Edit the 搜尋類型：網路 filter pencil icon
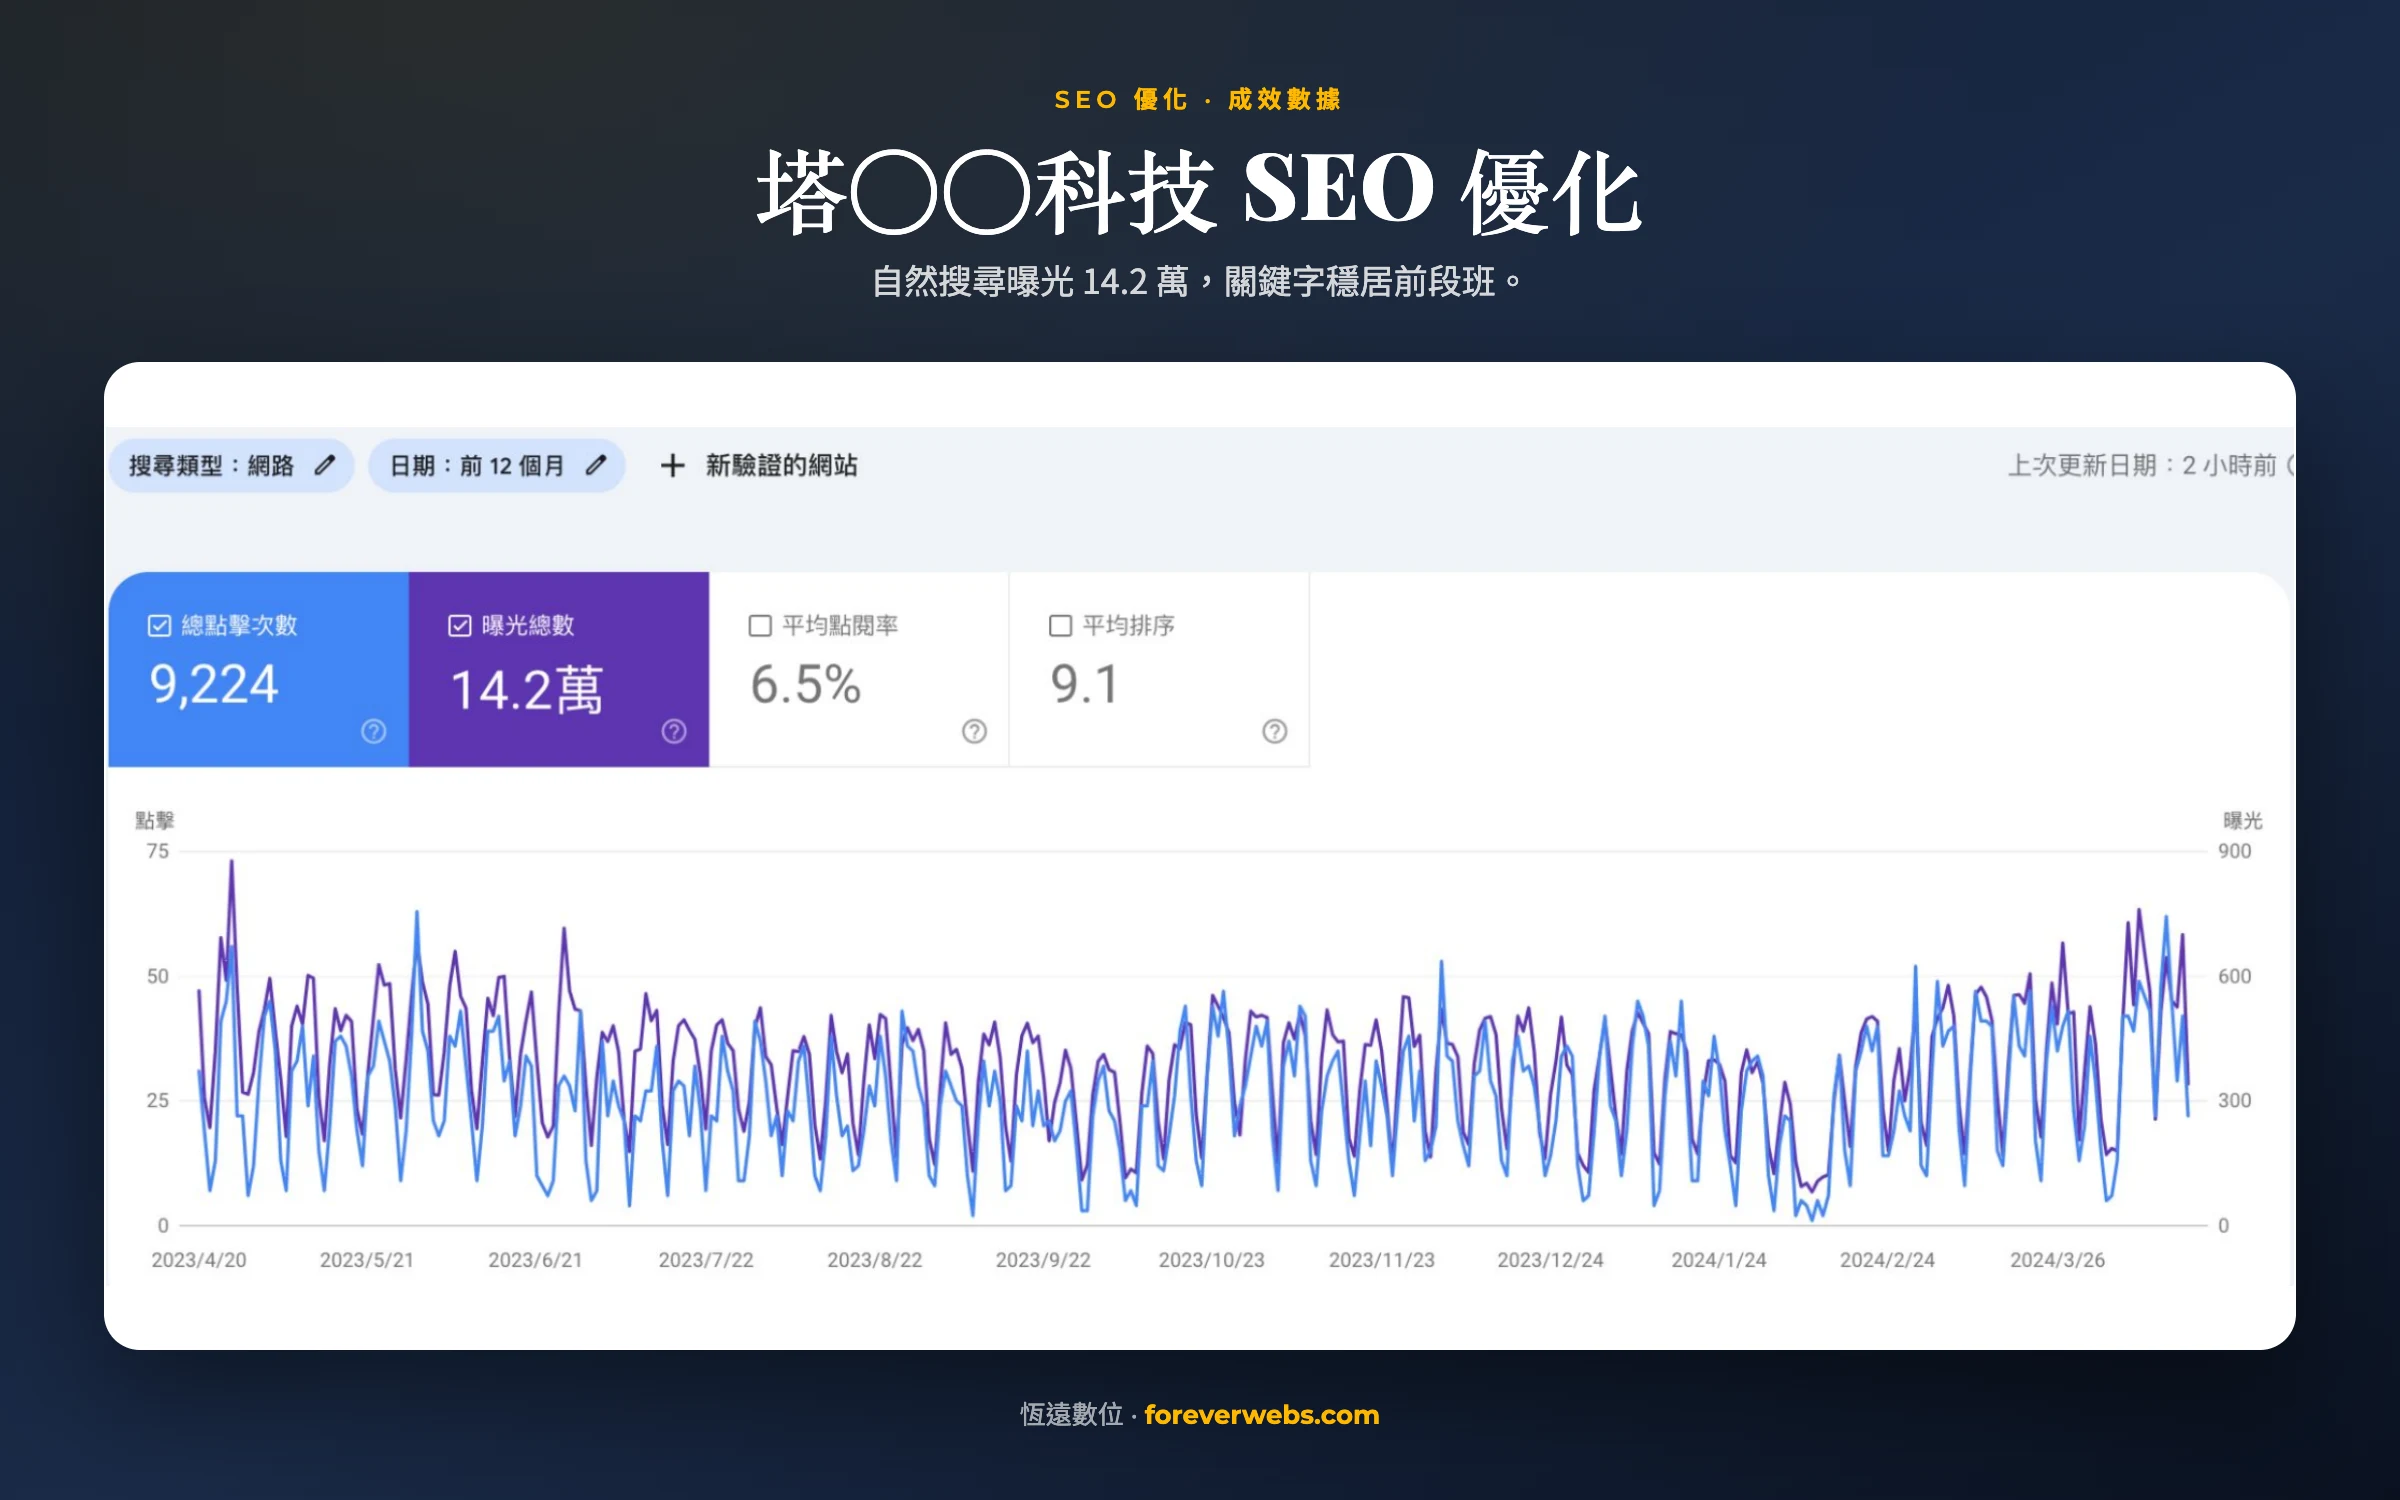This screenshot has width=2400, height=1500. [x=325, y=465]
